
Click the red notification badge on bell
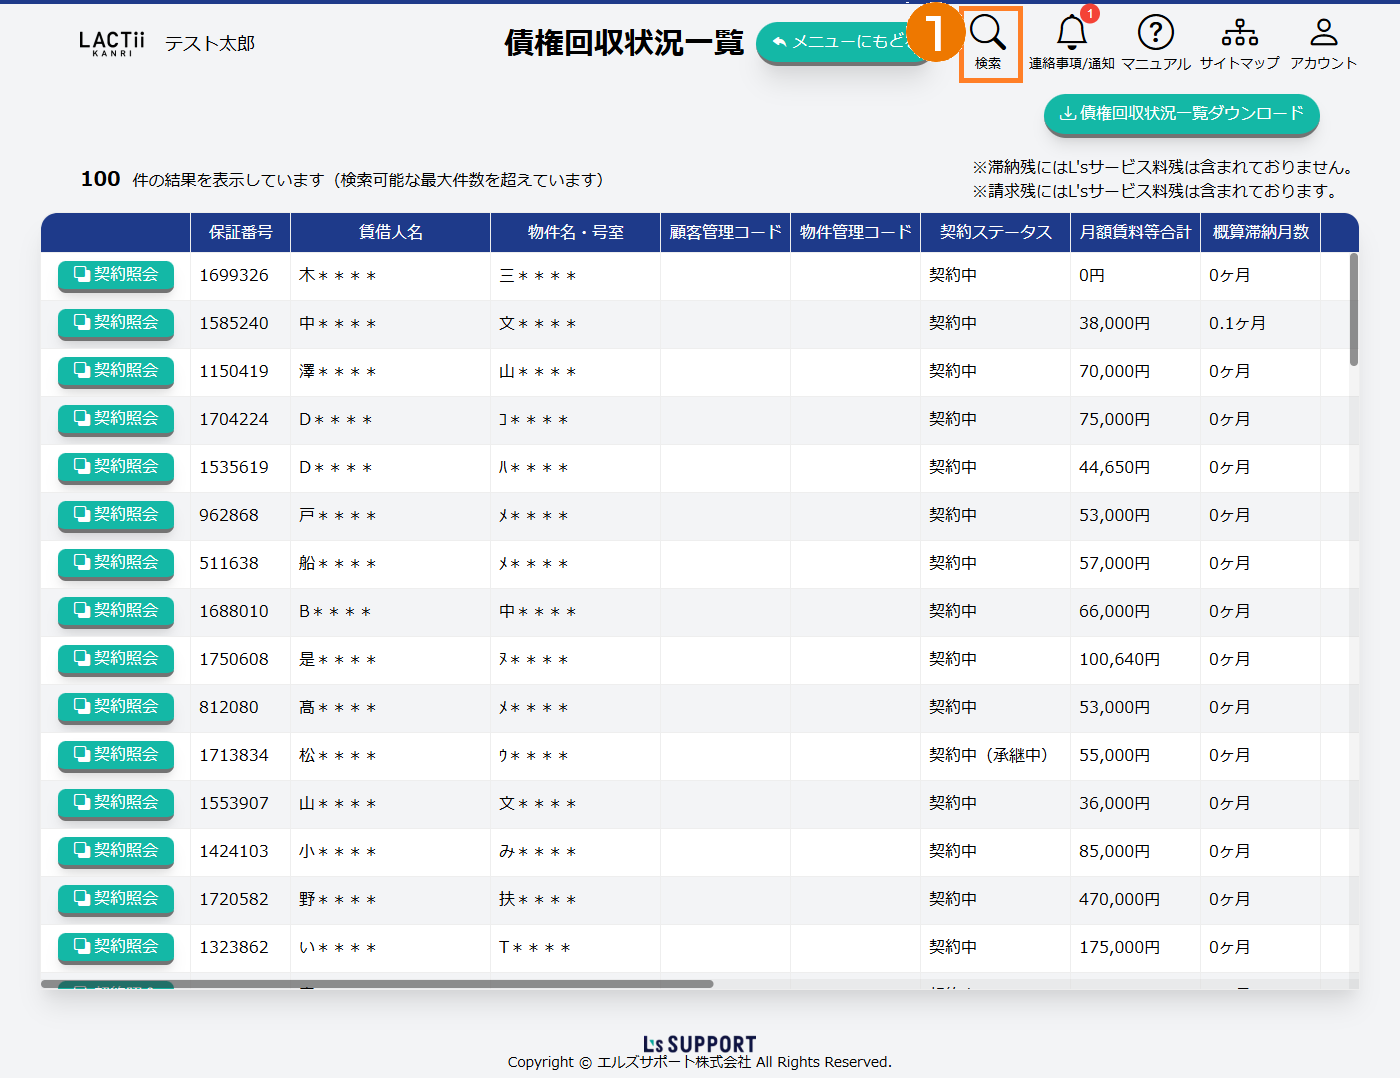point(1090,14)
